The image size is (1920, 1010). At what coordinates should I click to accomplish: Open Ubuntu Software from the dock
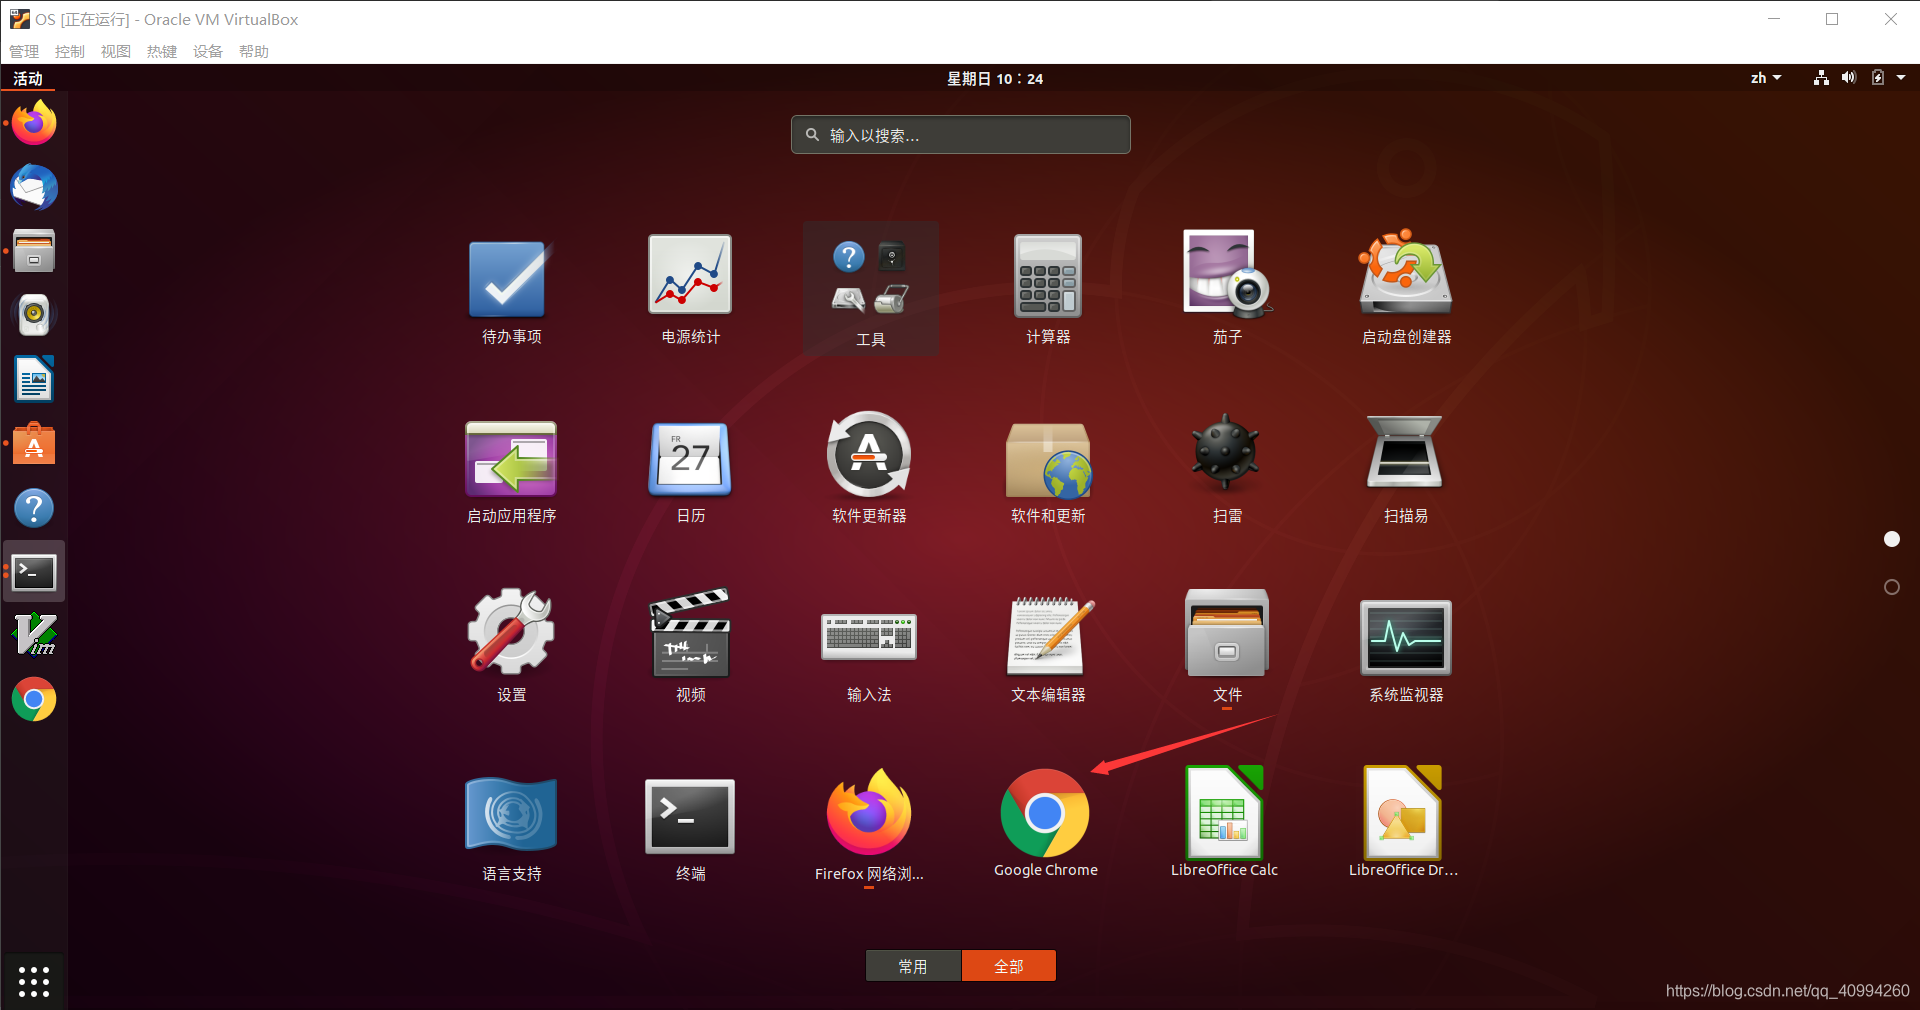click(34, 443)
